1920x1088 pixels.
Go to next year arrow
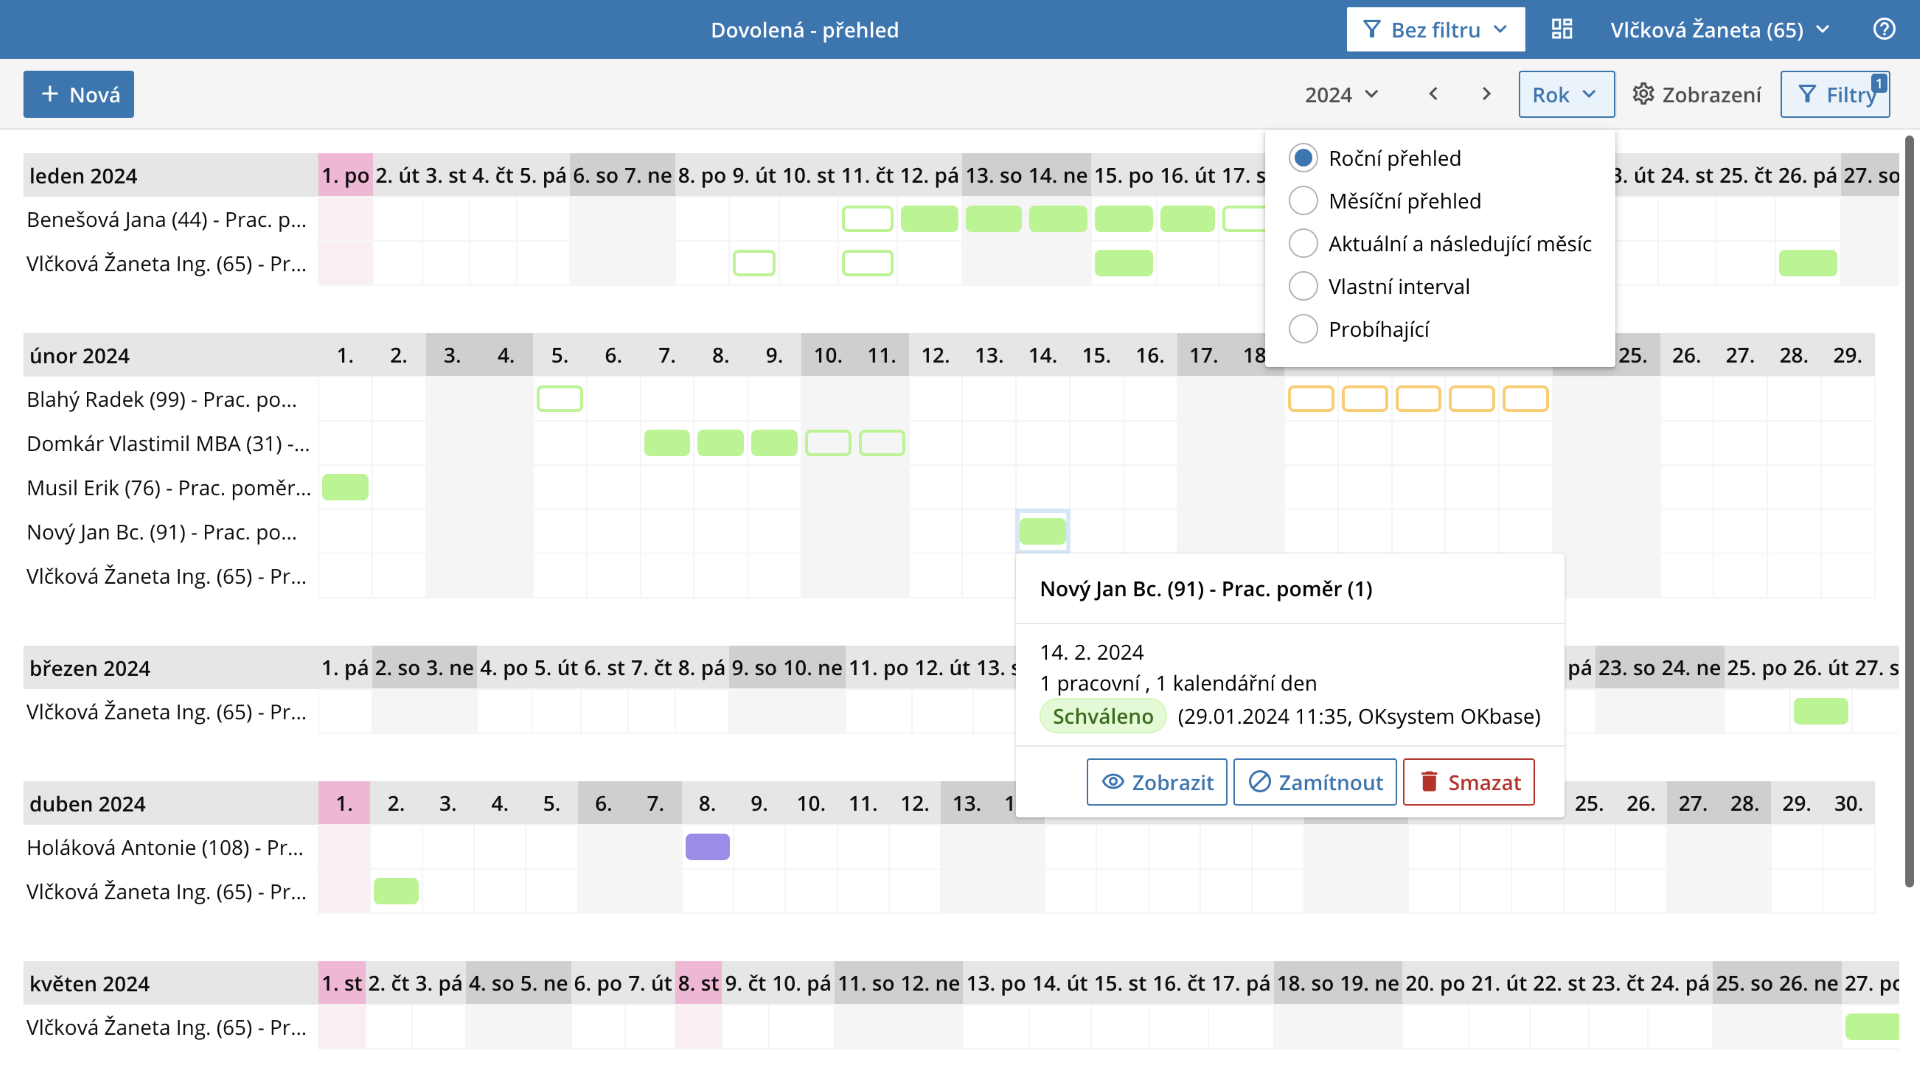pos(1487,94)
